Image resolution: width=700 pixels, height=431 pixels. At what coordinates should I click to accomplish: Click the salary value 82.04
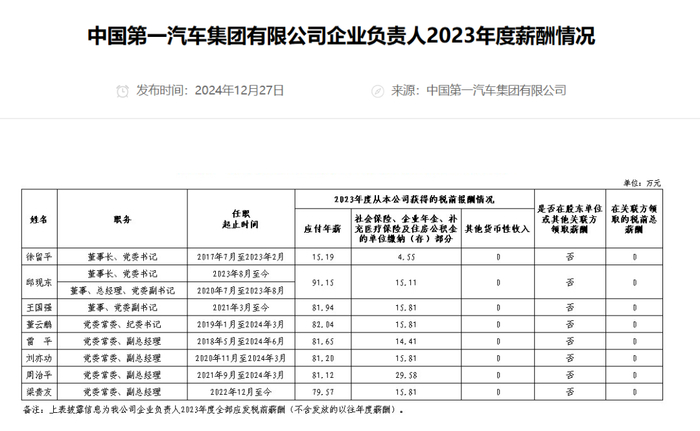323,325
